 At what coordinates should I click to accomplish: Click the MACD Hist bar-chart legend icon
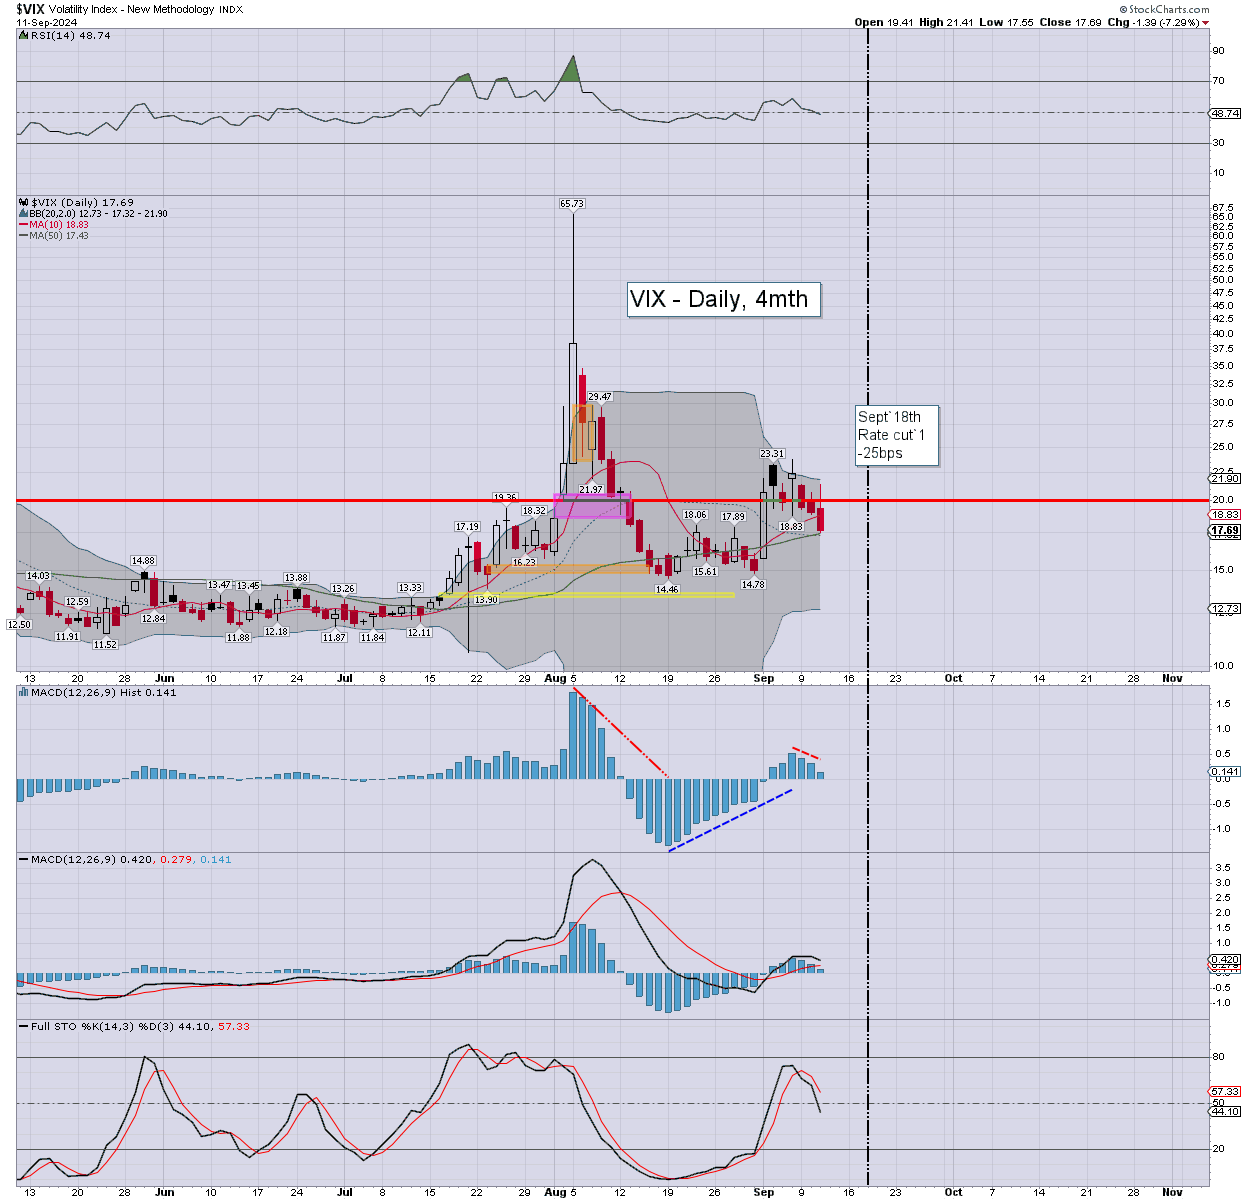tap(23, 692)
